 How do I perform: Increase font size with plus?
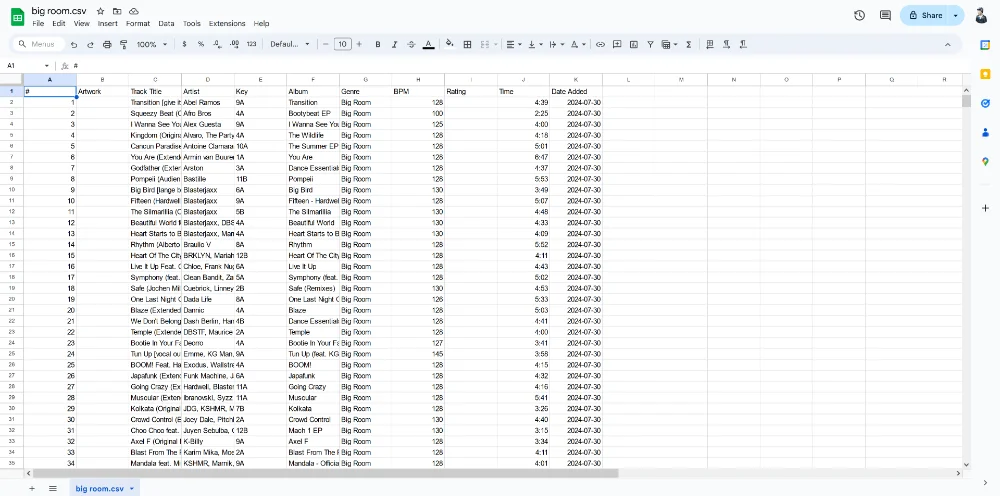359,45
